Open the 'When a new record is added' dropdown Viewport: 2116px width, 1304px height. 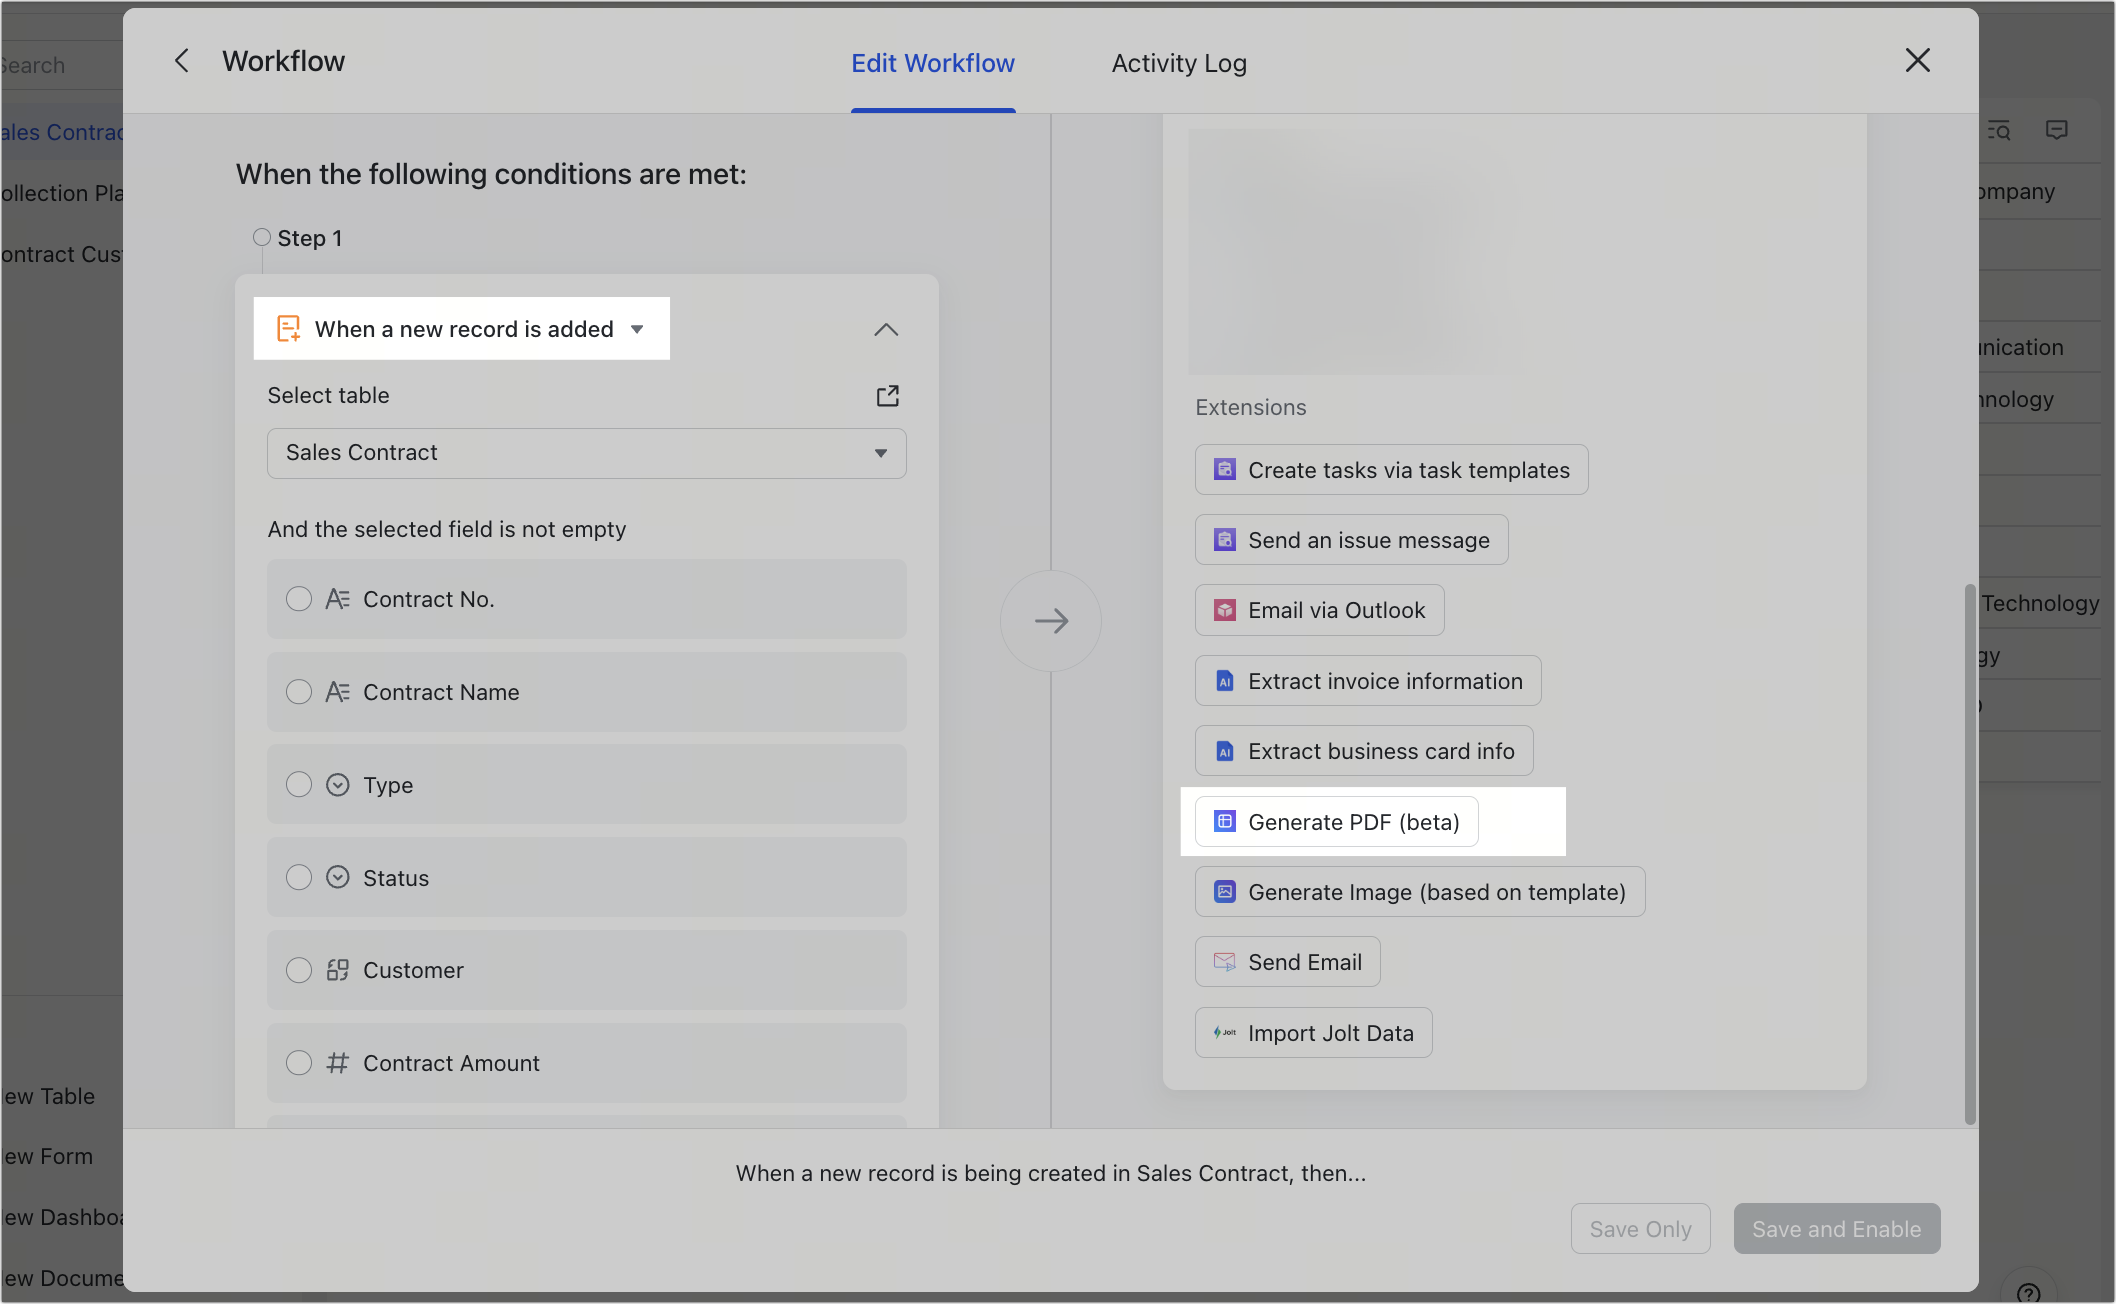(x=461, y=329)
